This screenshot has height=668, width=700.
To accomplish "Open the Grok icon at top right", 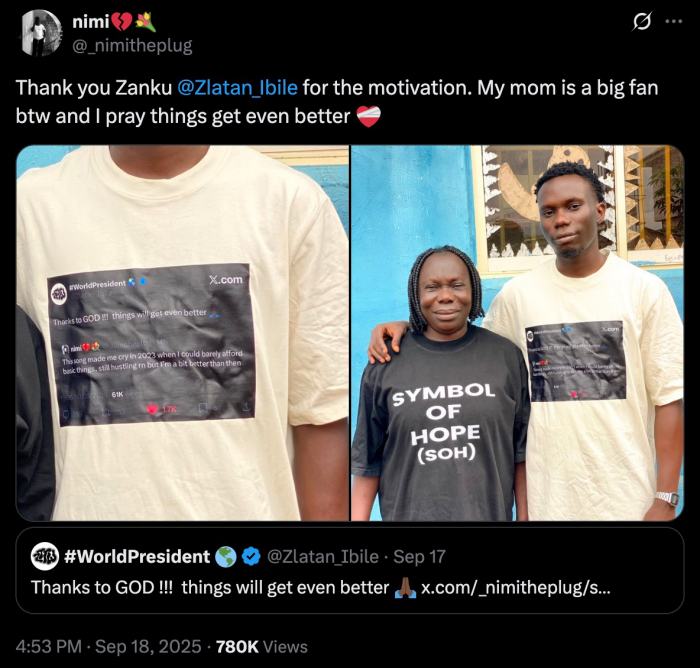I will pyautogui.click(x=644, y=22).
